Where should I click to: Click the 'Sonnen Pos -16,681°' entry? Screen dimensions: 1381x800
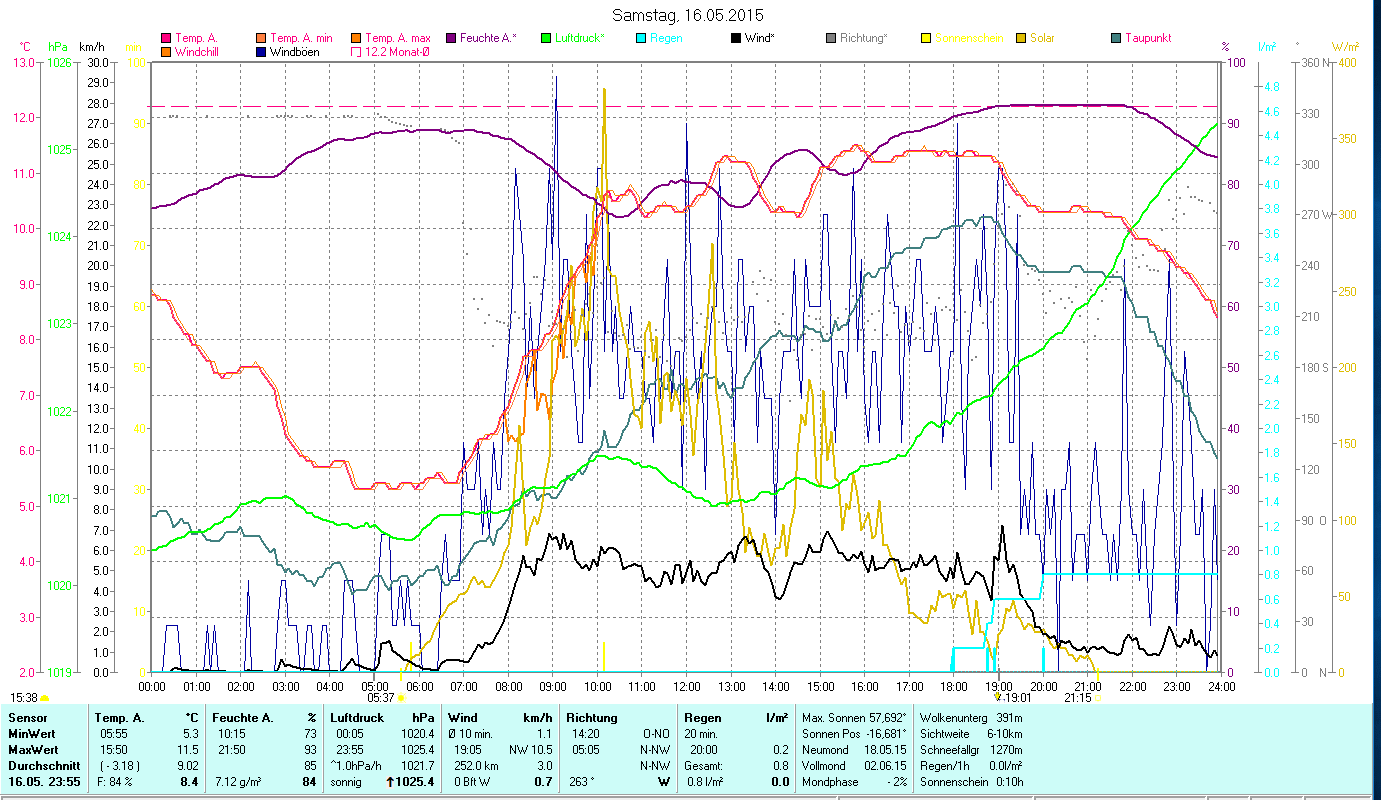(x=855, y=734)
